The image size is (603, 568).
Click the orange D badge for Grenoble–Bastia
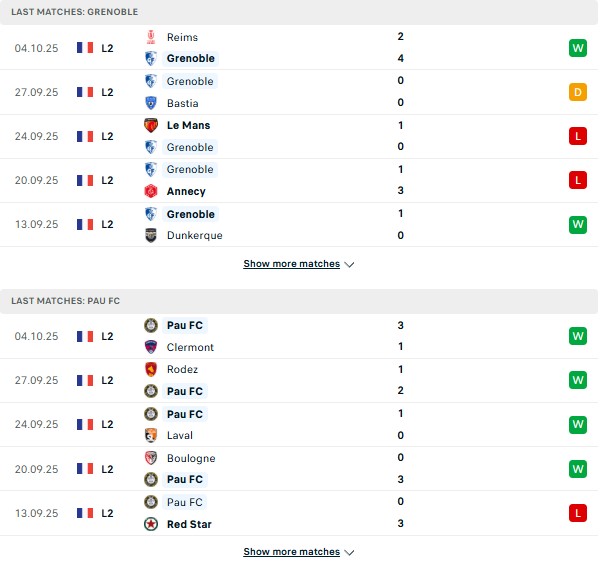pos(577,92)
